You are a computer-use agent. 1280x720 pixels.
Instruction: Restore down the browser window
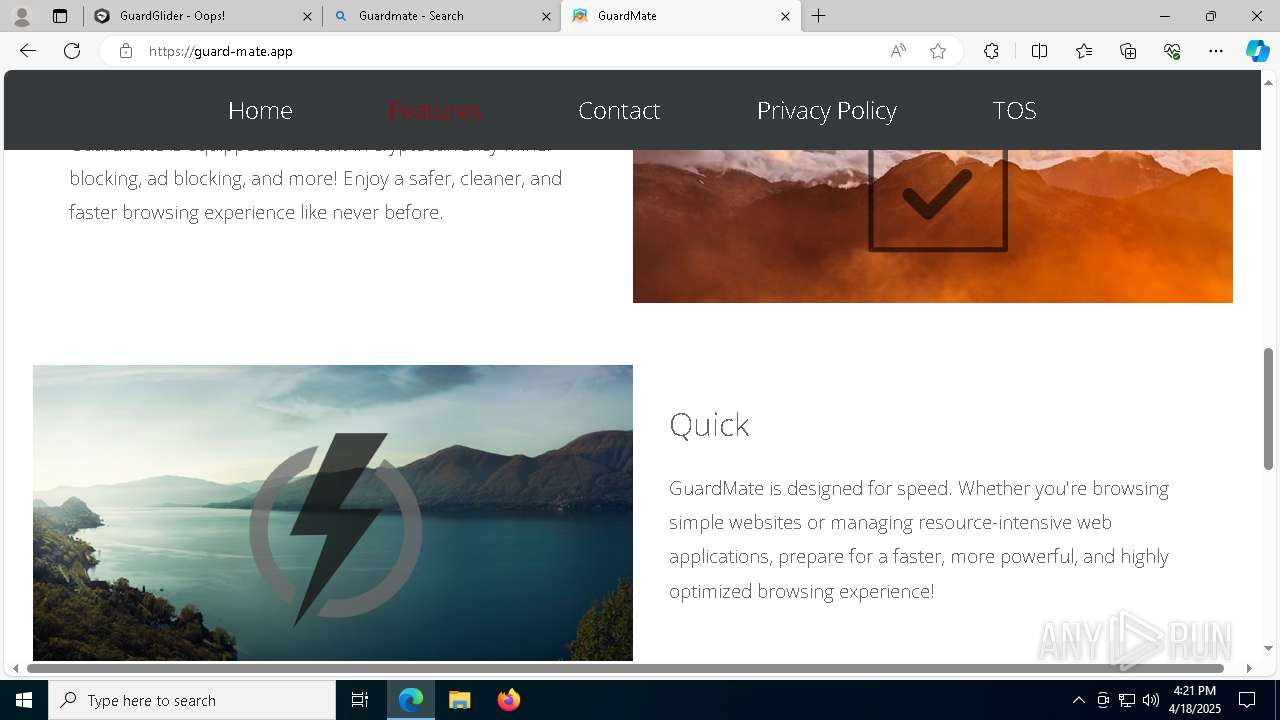point(1210,16)
